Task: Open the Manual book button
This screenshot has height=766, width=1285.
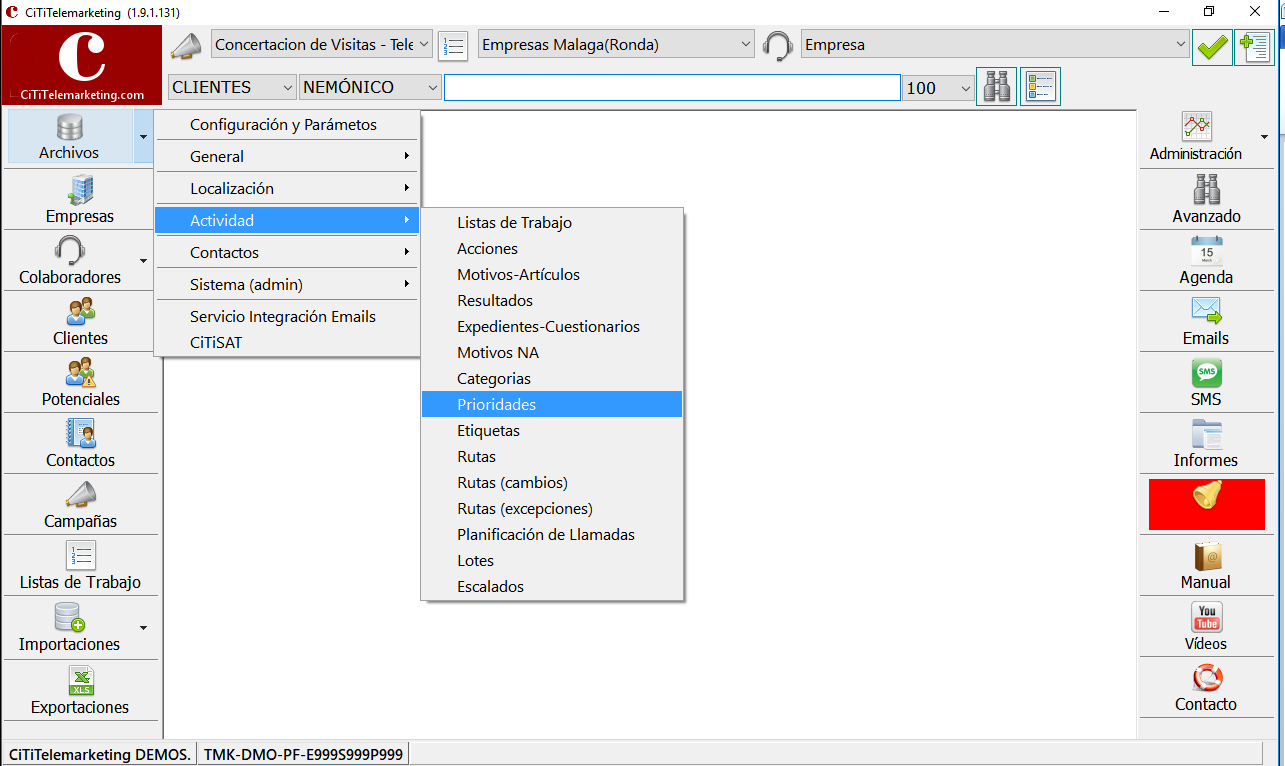Action: [1206, 566]
